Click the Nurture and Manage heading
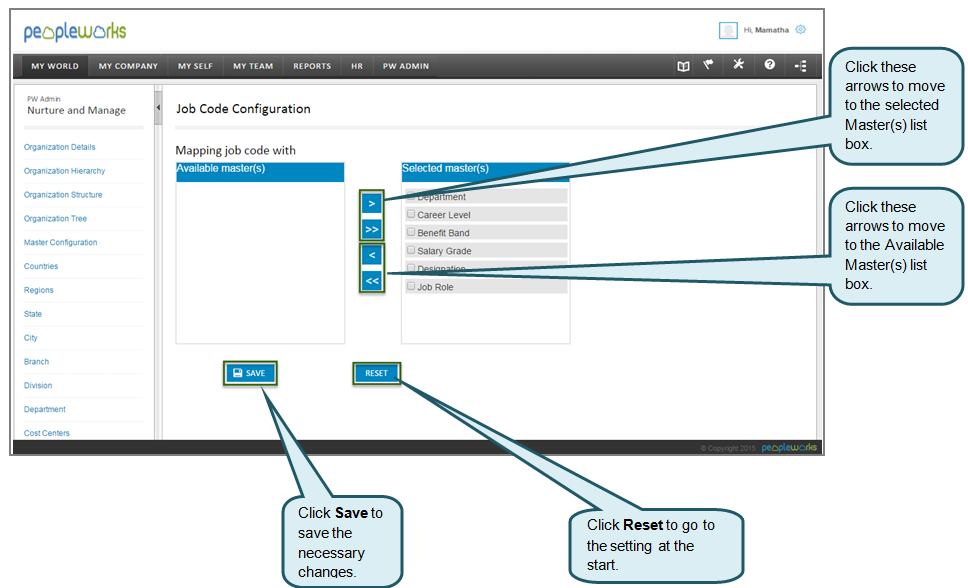 pyautogui.click(x=77, y=111)
